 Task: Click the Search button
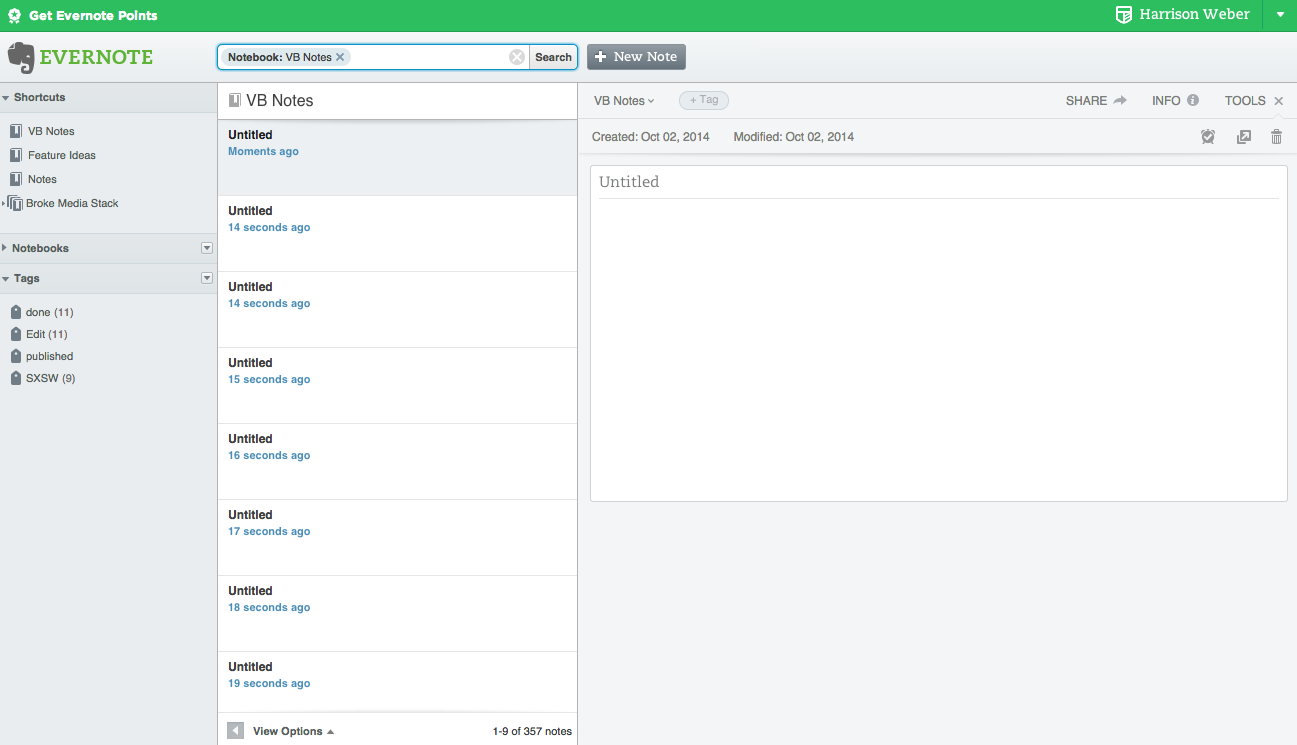[553, 57]
